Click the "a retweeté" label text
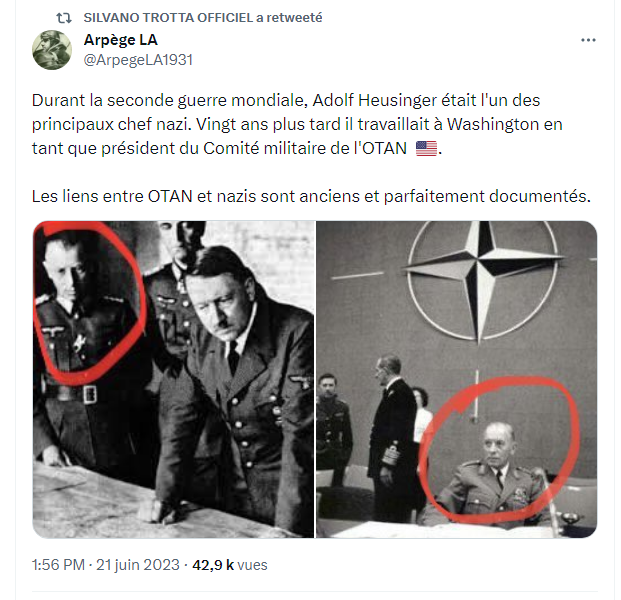Viewport: 621px width, 600px height. (295, 19)
